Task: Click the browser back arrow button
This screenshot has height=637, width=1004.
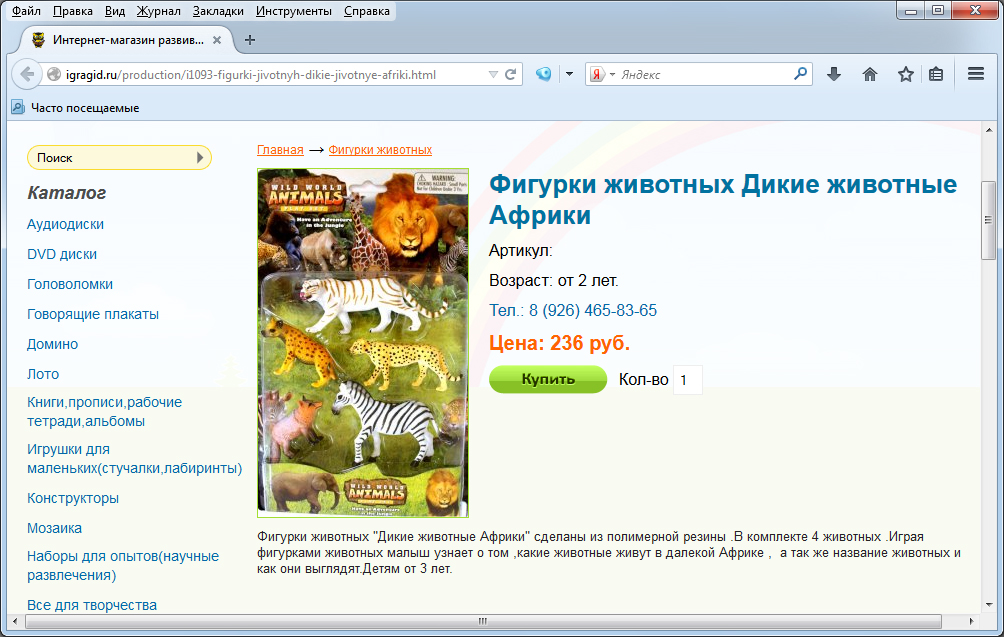Action: click(27, 74)
